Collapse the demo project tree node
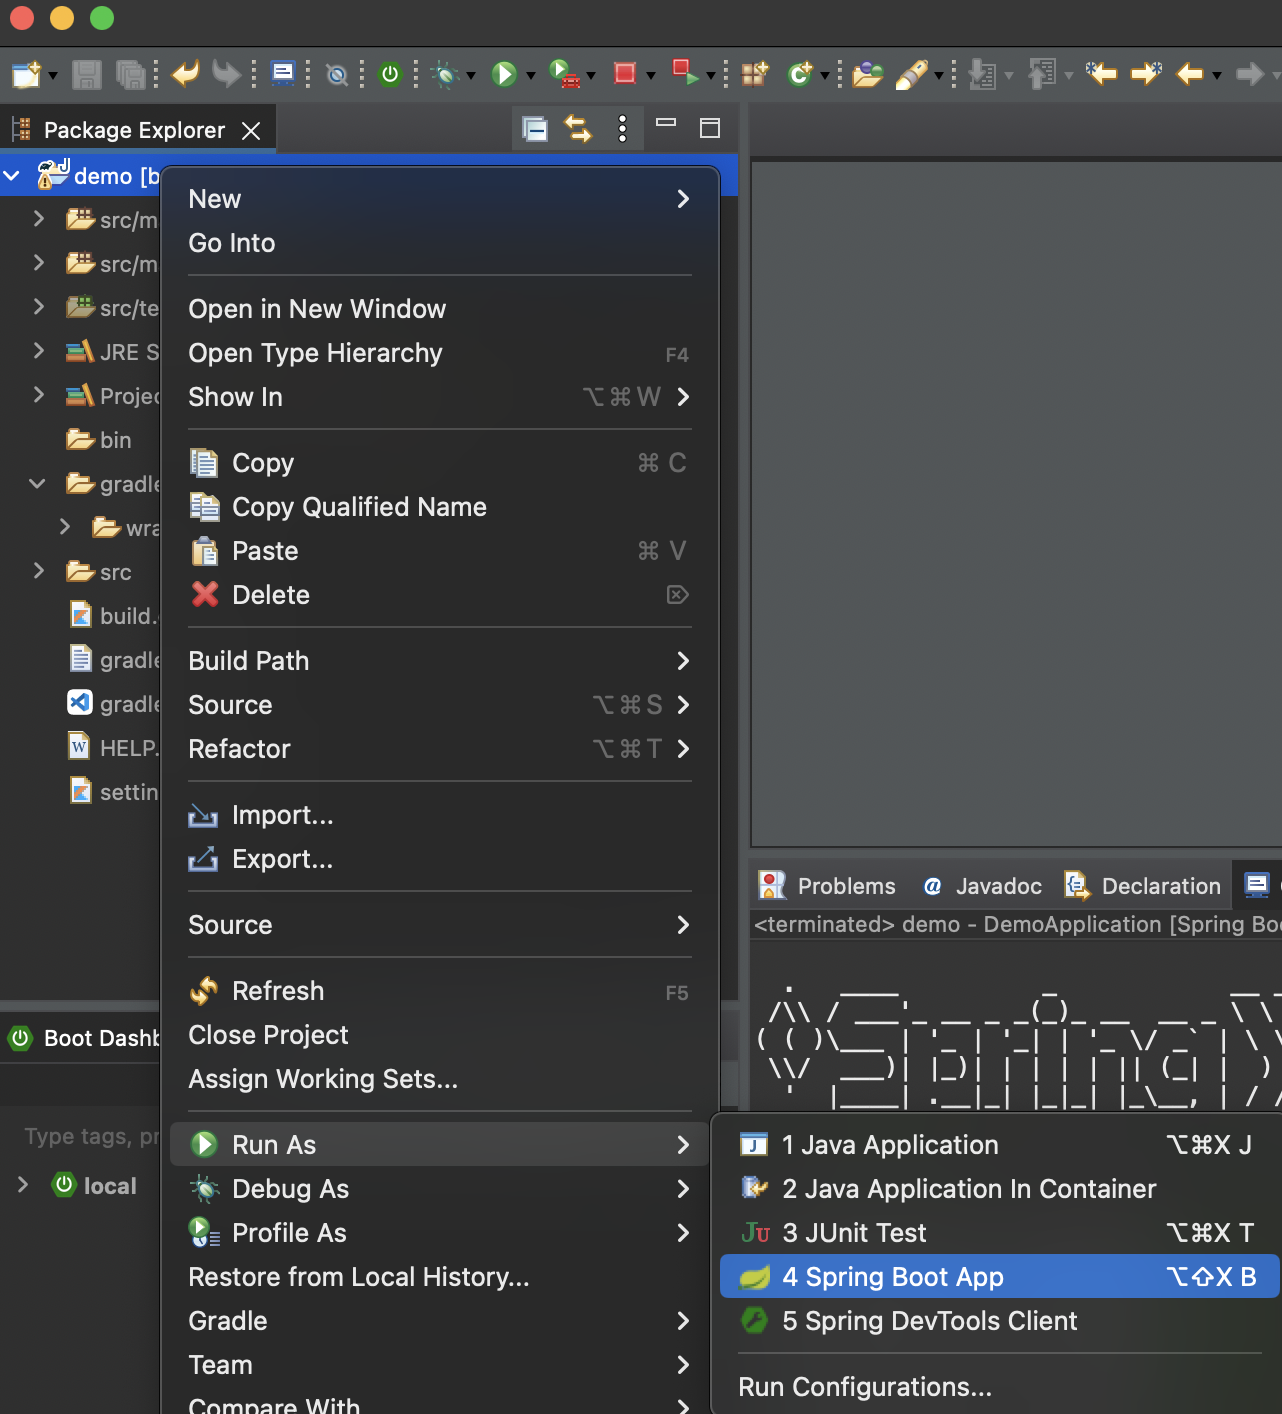The height and width of the screenshot is (1414, 1282). pyautogui.click(x=12, y=176)
